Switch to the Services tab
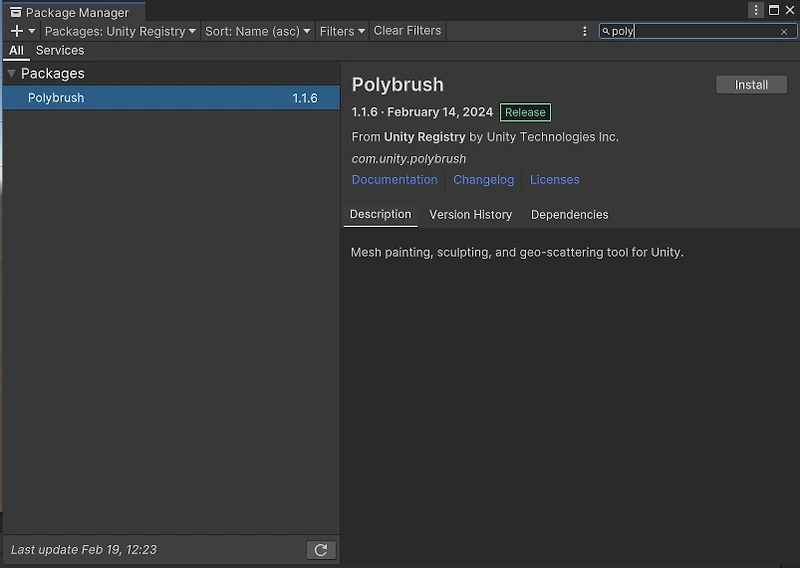This screenshot has height=568, width=800. click(60, 50)
